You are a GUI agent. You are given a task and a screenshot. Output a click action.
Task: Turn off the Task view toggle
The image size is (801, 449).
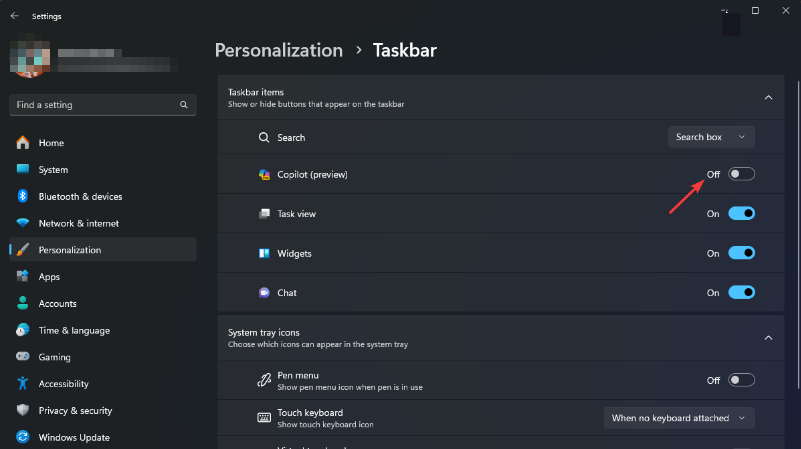point(741,213)
